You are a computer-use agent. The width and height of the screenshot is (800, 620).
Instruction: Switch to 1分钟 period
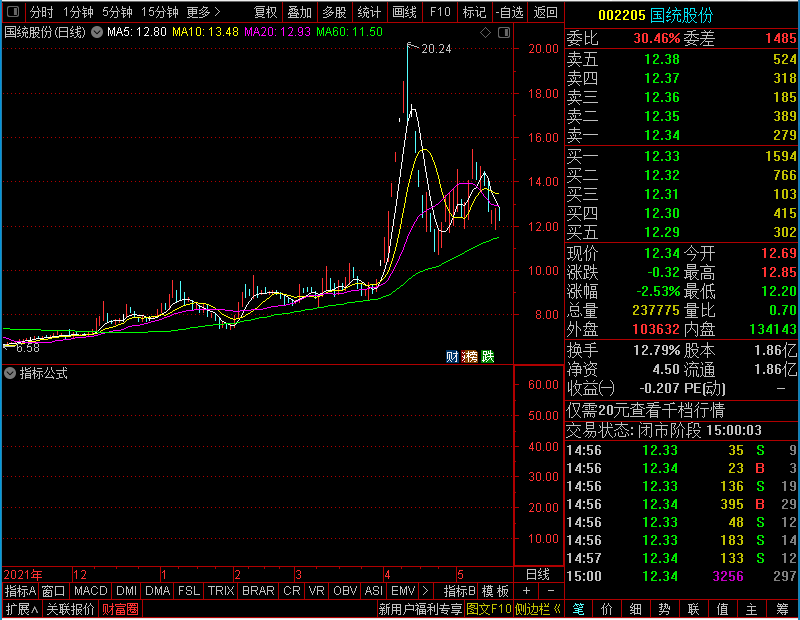click(x=78, y=12)
